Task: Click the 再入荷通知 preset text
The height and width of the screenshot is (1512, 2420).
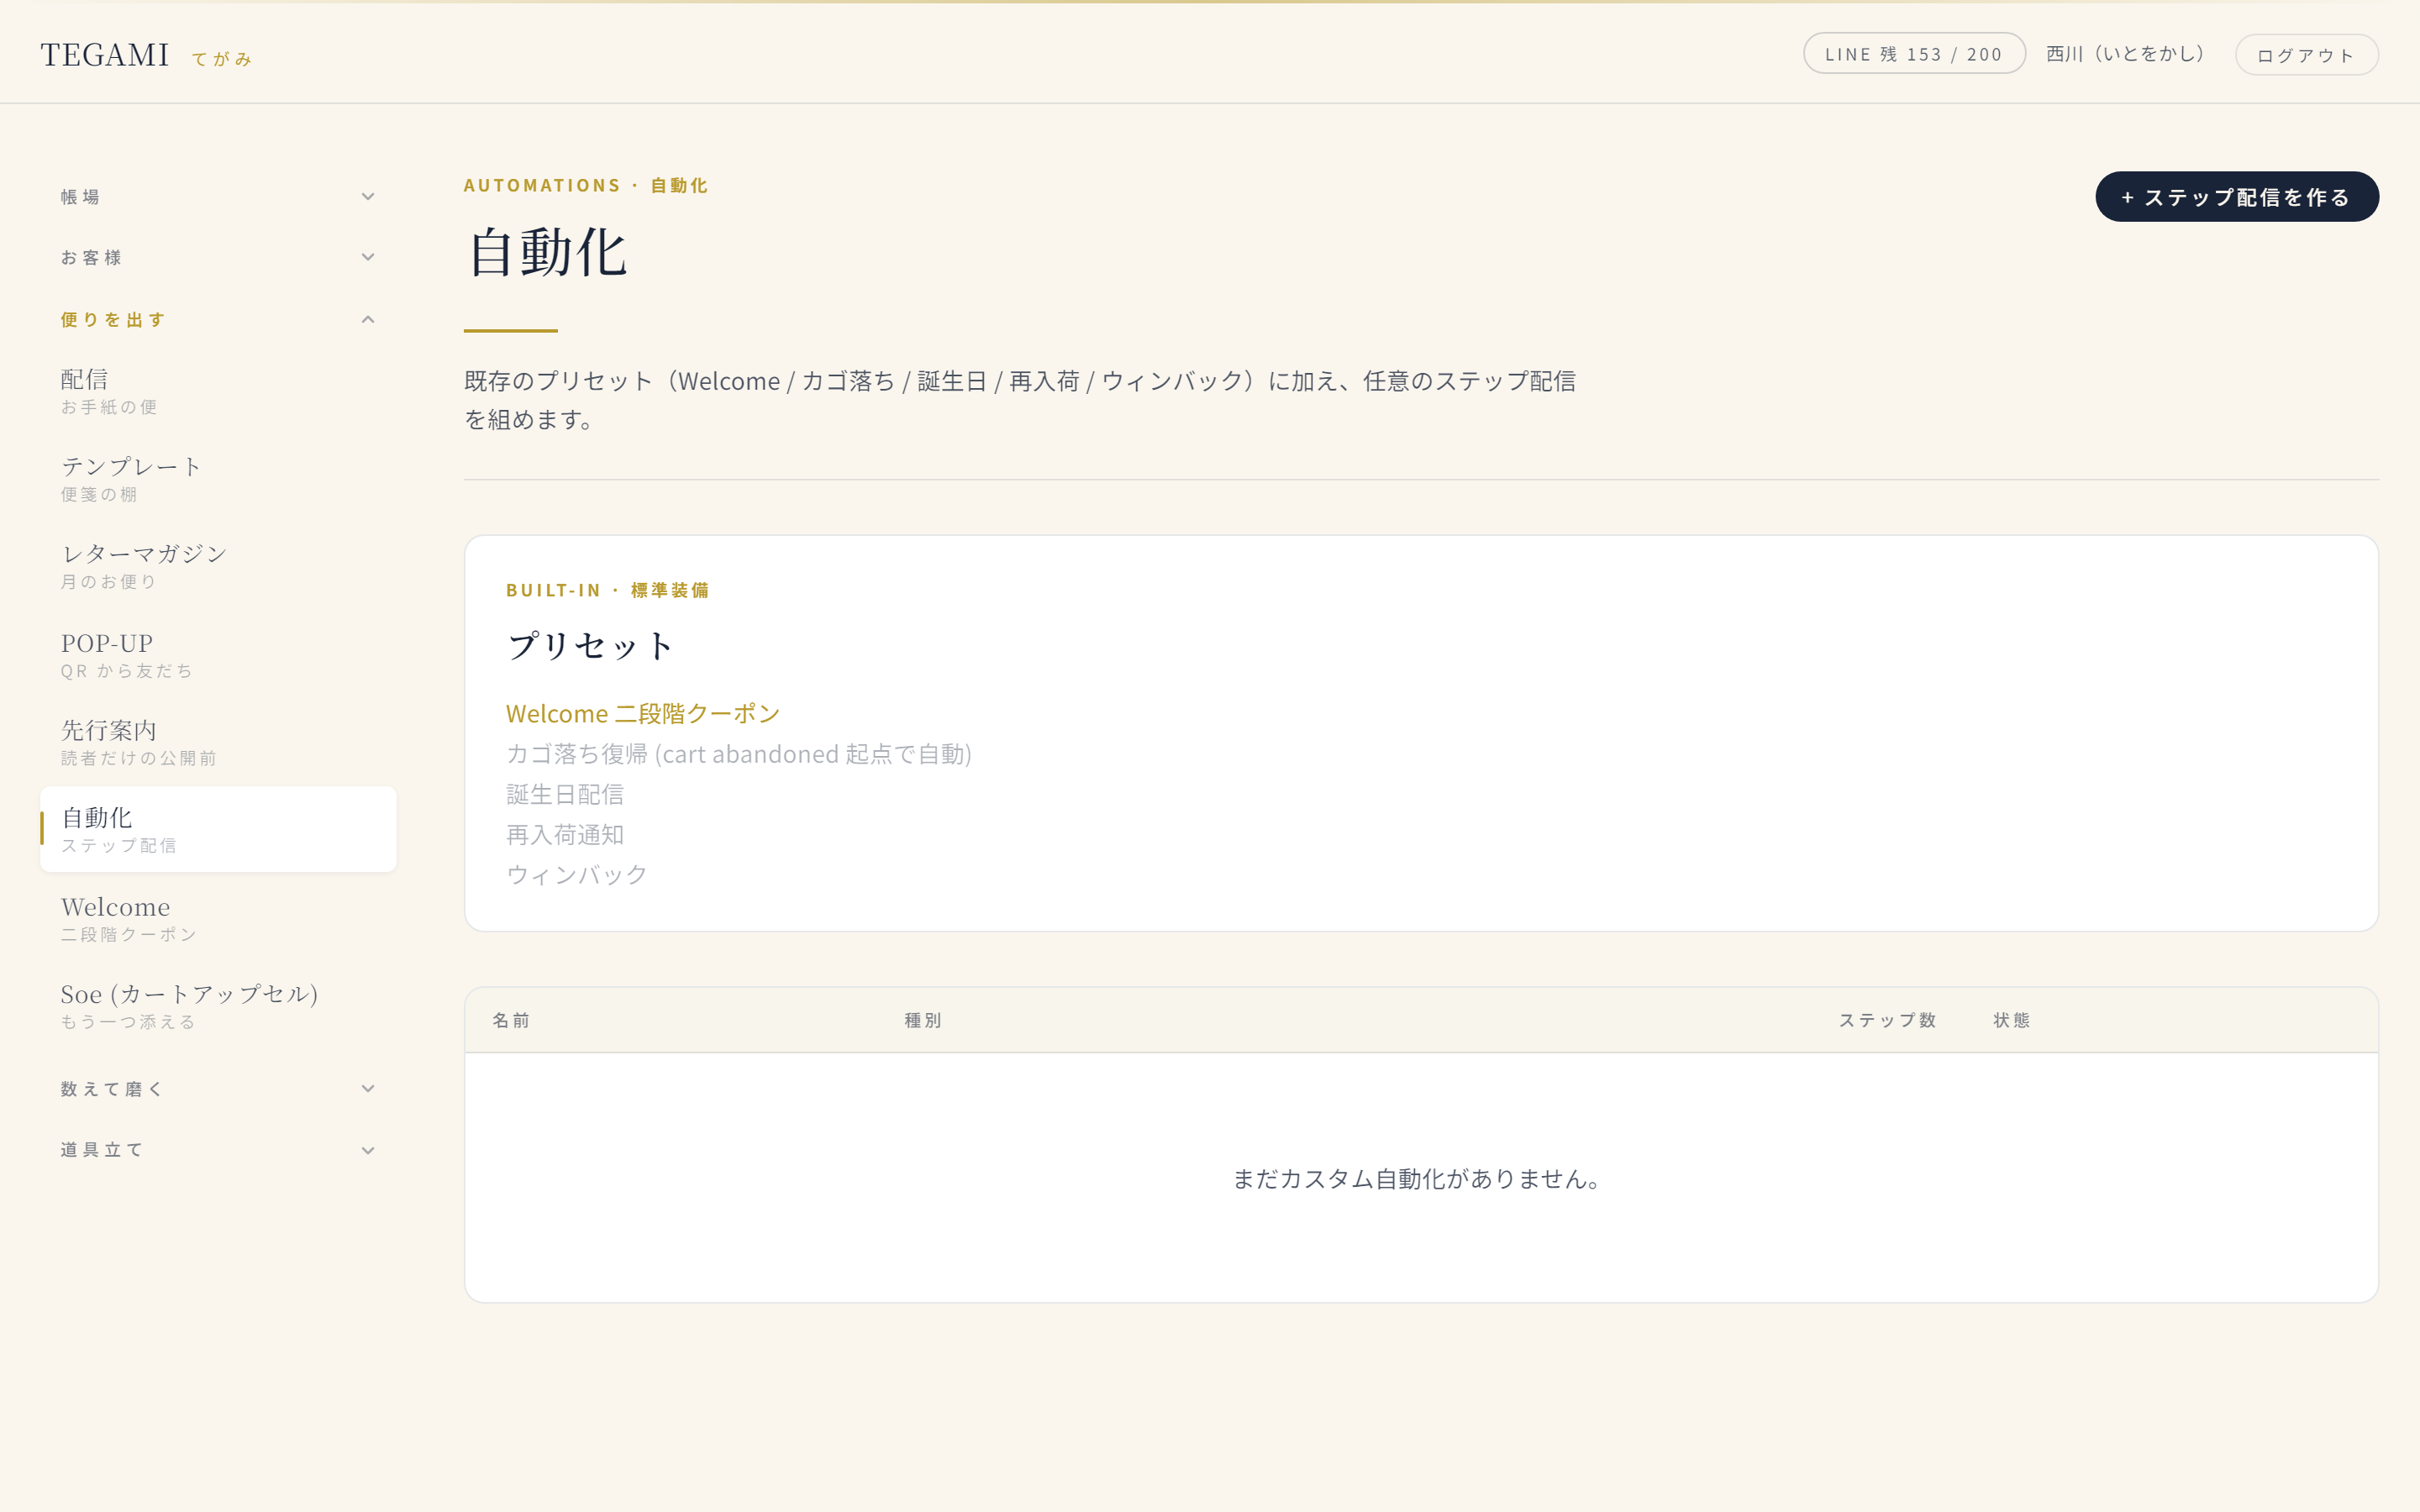Action: click(x=565, y=834)
